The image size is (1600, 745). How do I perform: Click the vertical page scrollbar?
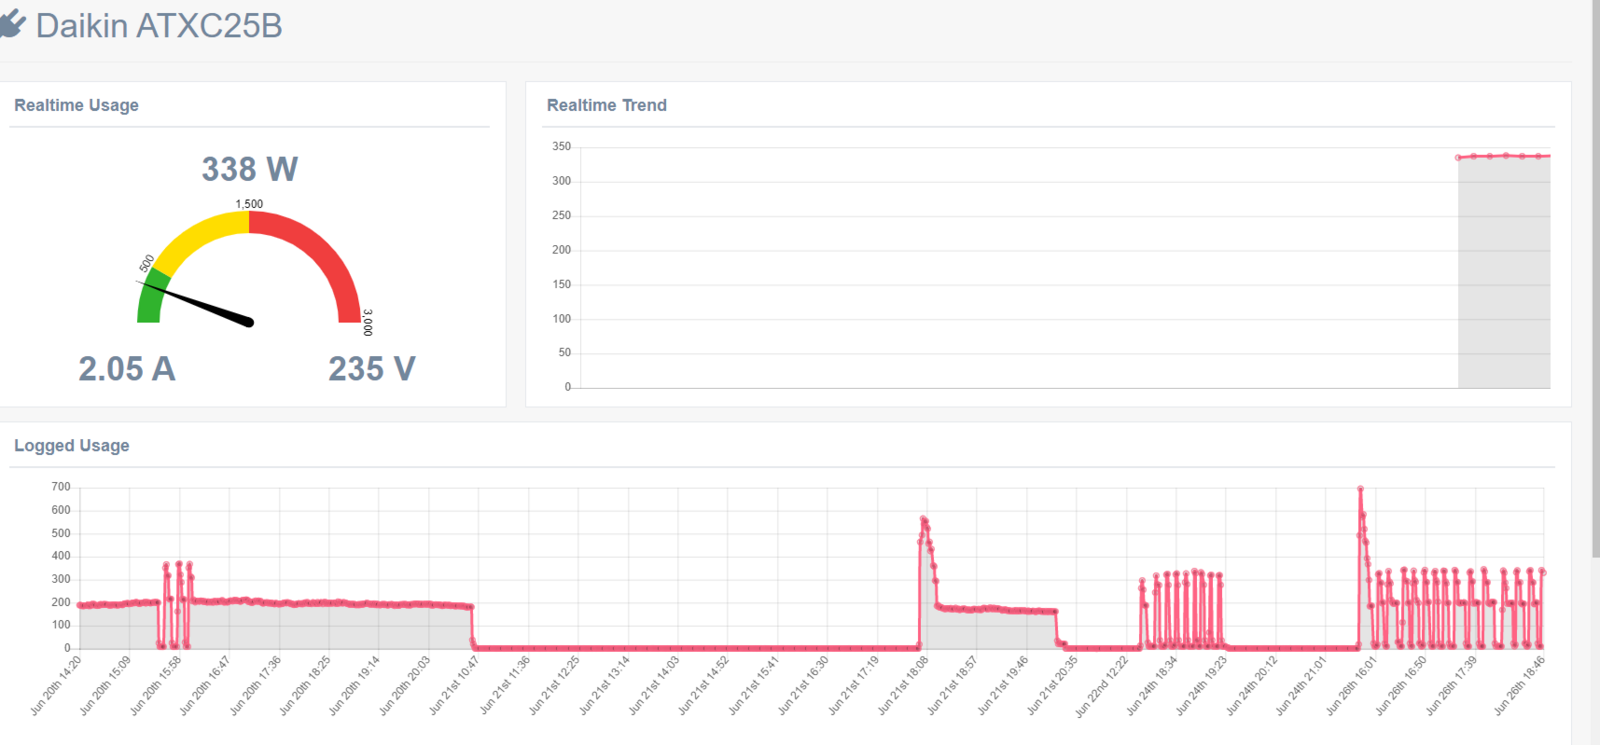pos(1595,278)
